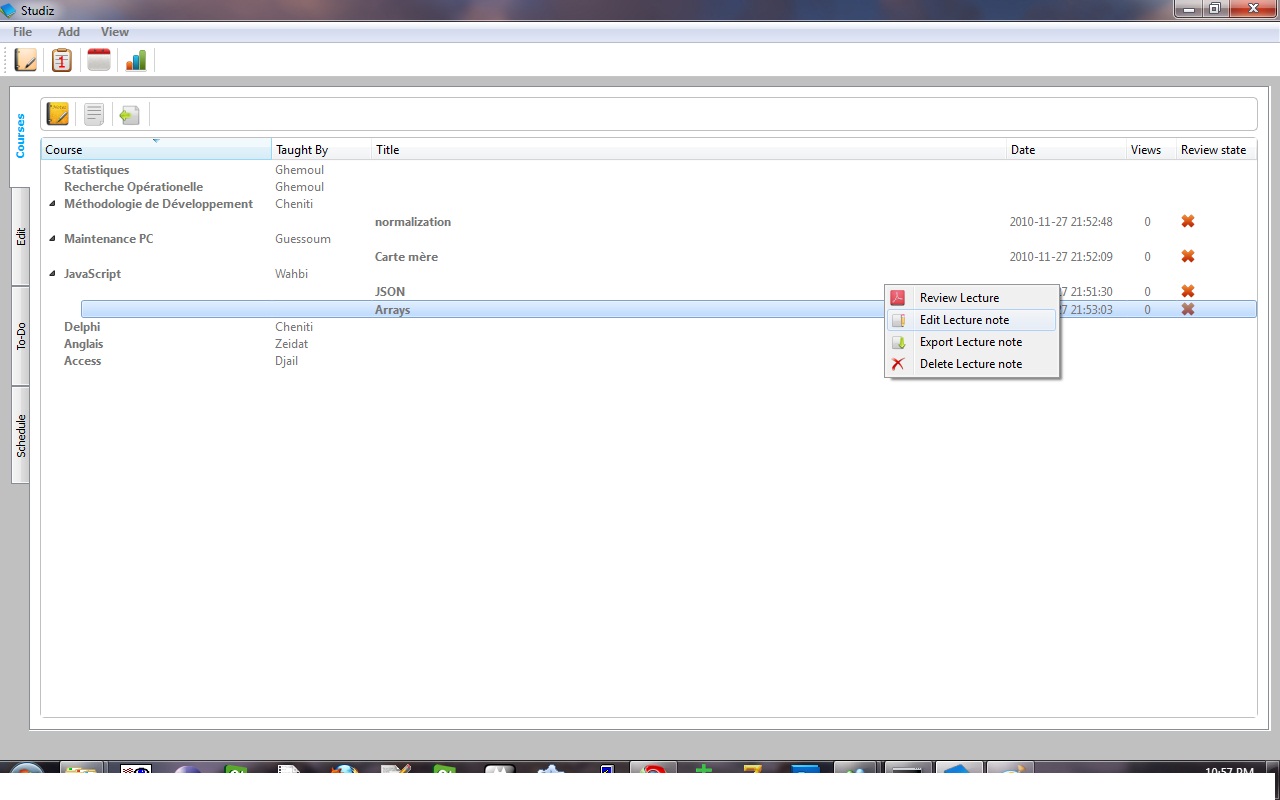
Task: Select the Delphi course row
Action: click(82, 327)
